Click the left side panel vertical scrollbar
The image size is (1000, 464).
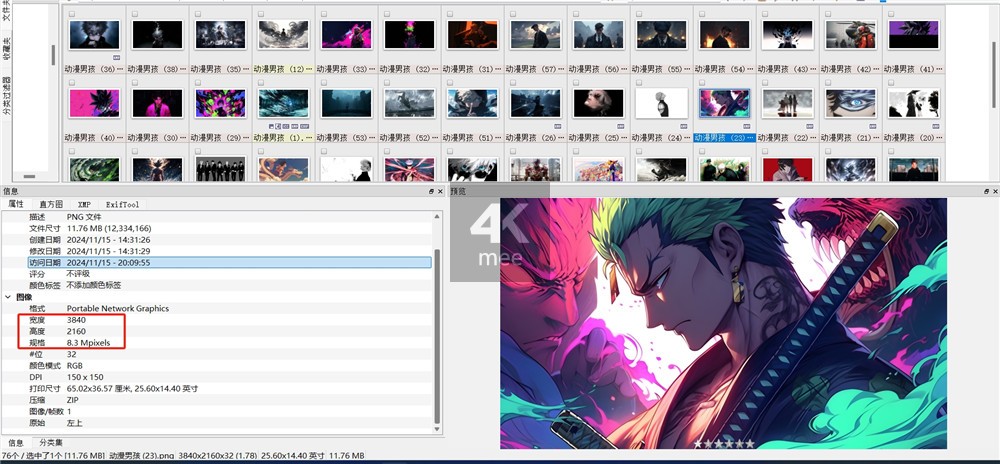point(54,55)
